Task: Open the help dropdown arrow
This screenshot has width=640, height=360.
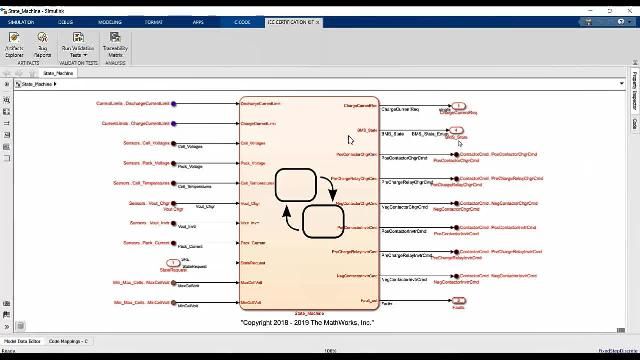Action: [630, 22]
